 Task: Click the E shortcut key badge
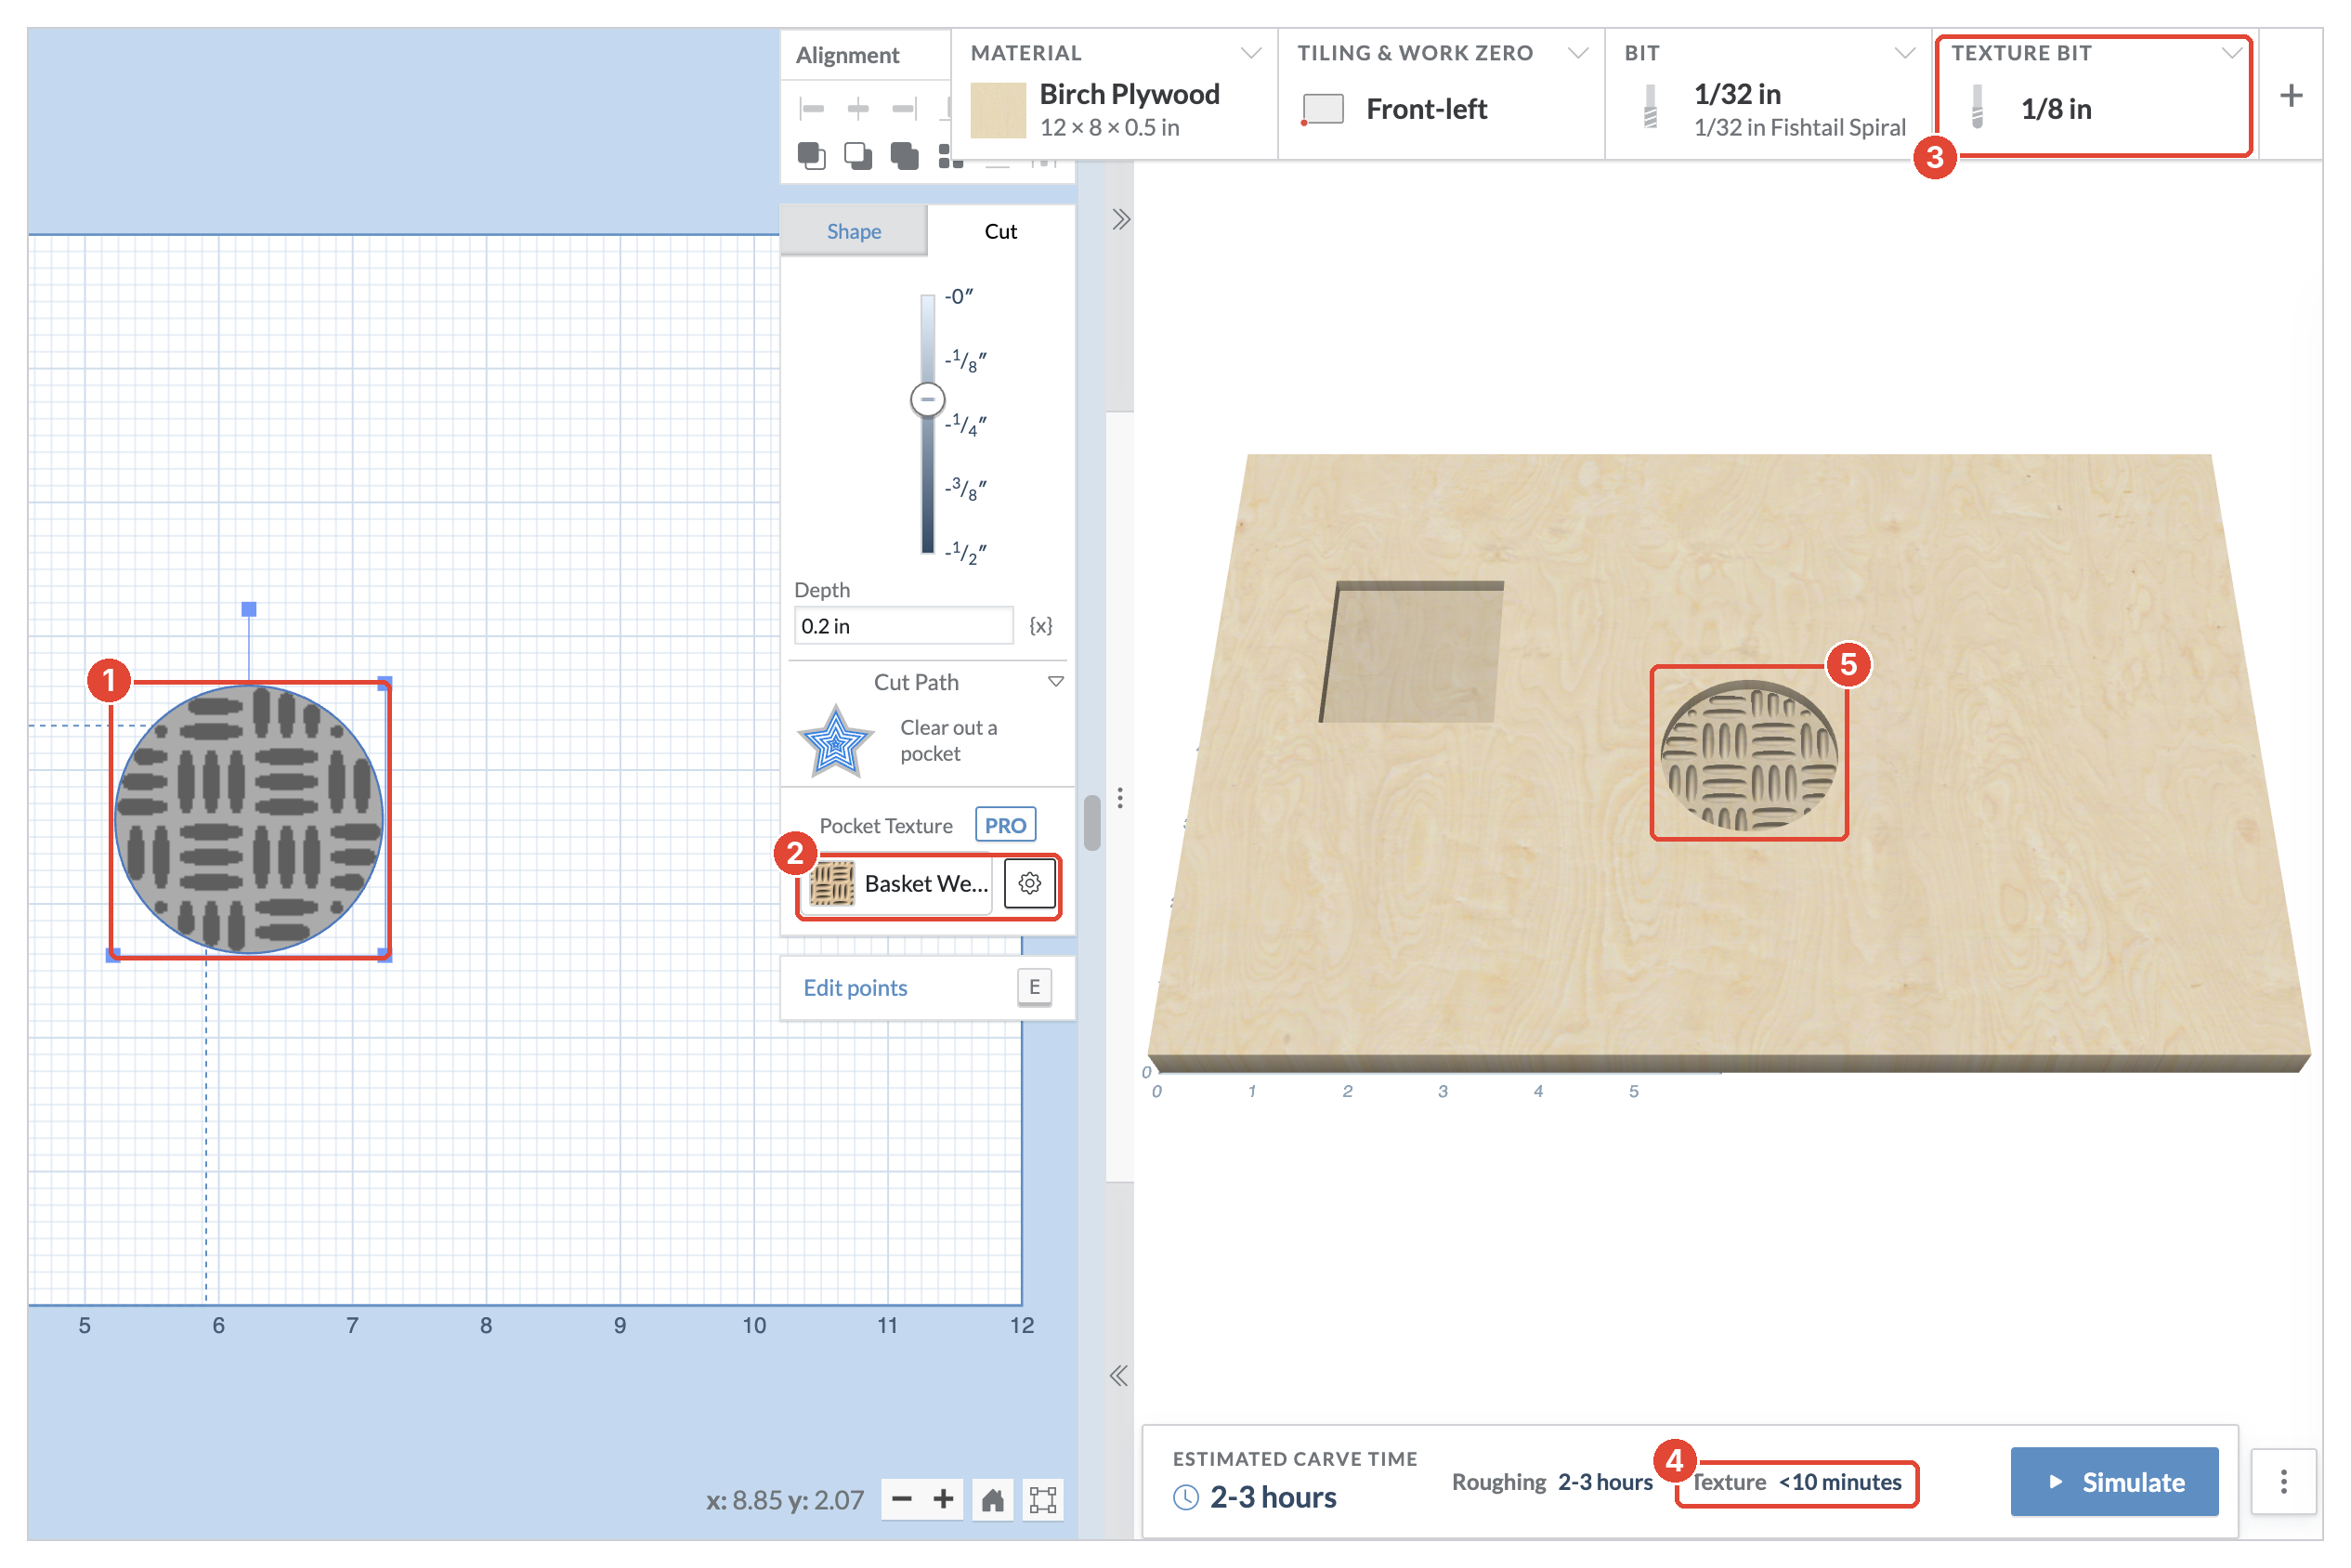1035,988
